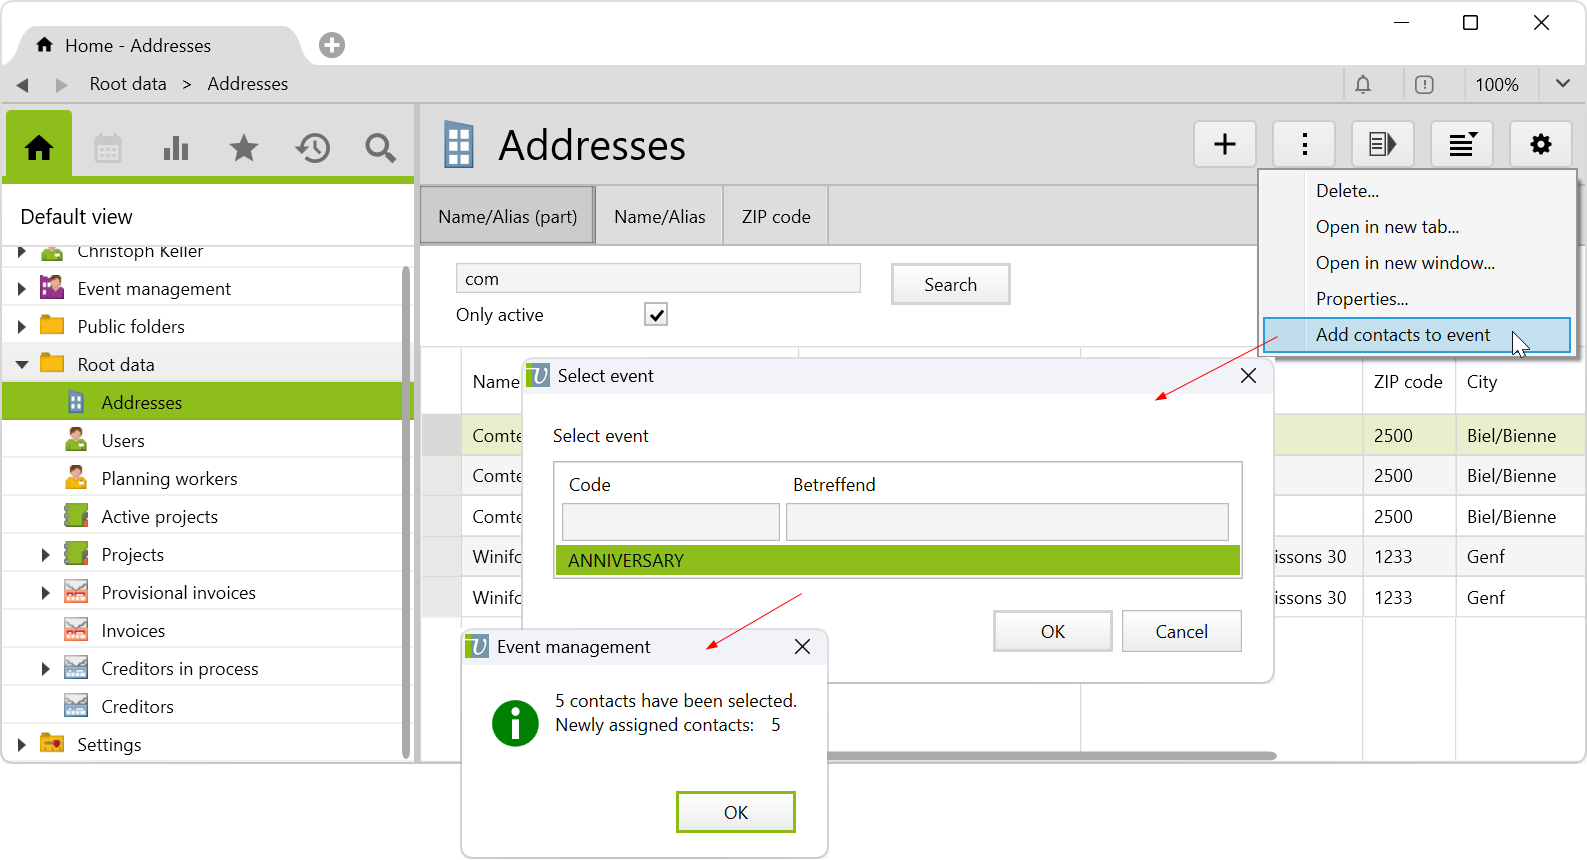Image resolution: width=1587 pixels, height=860 pixels.
Task: Open the search magnifier in sidebar
Action: (x=380, y=148)
